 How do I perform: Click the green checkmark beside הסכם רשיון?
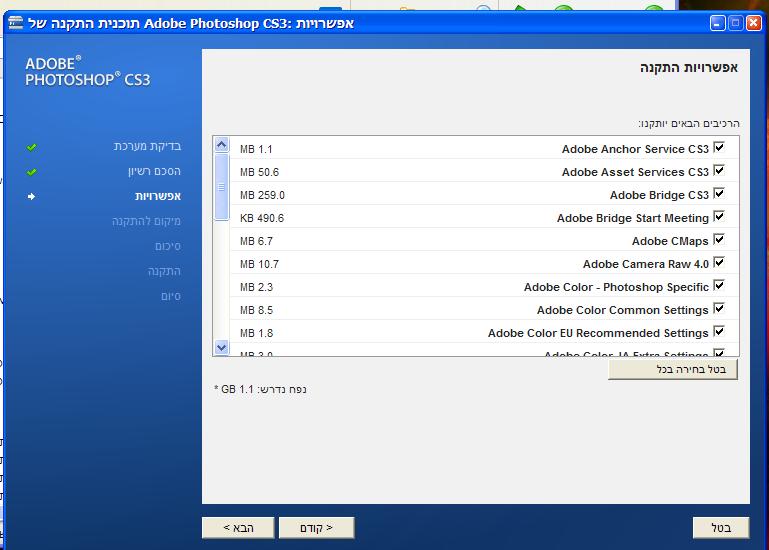pyautogui.click(x=31, y=172)
